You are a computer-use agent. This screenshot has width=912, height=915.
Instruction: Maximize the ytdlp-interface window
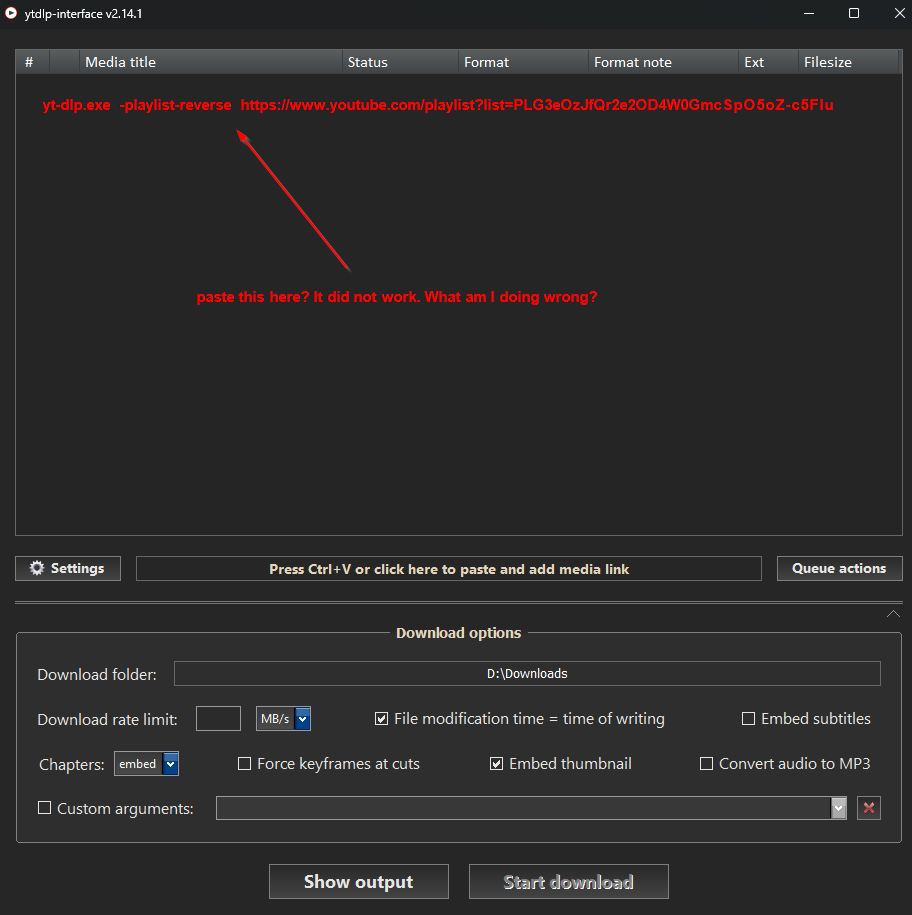854,13
